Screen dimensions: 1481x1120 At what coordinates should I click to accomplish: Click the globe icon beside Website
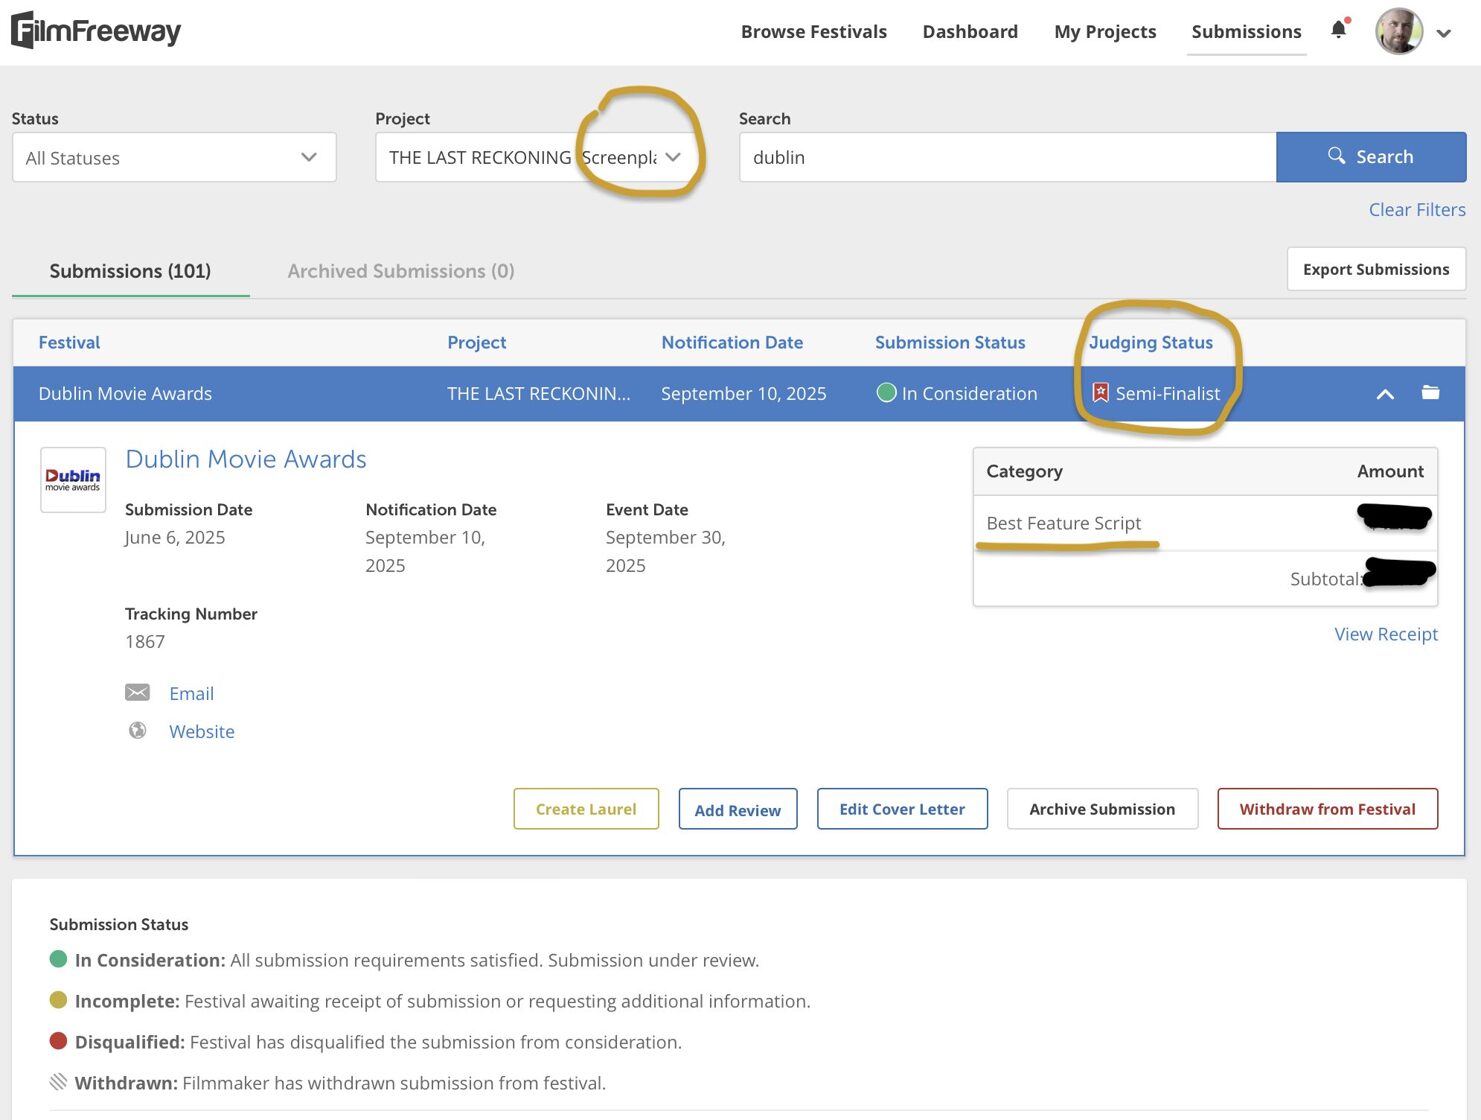click(x=137, y=731)
